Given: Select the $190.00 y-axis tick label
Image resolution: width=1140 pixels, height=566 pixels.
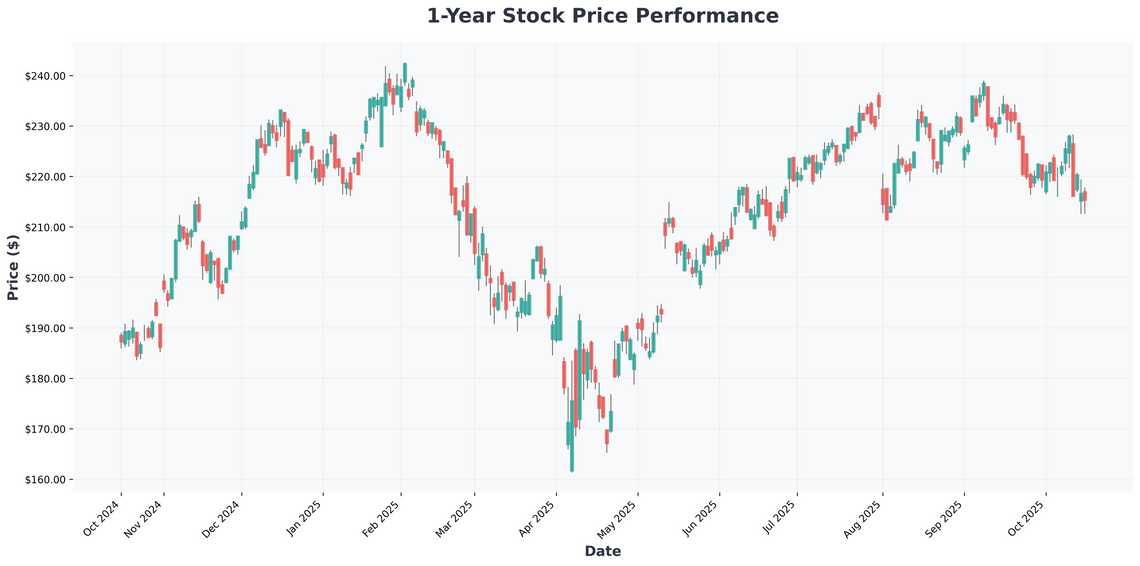Looking at the screenshot, I should pos(45,328).
